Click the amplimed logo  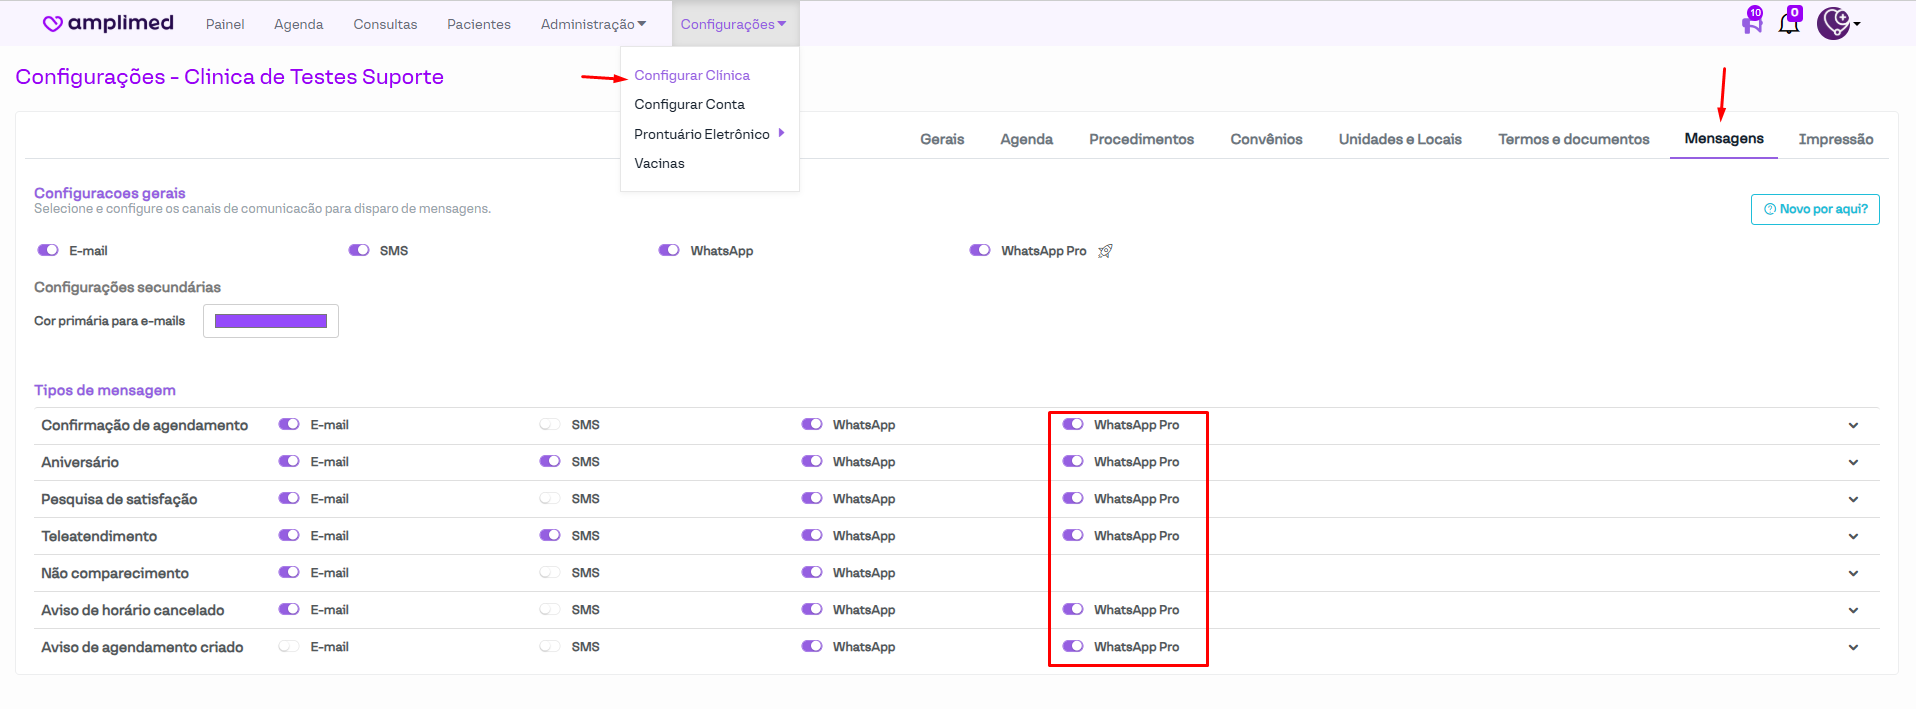tap(108, 23)
